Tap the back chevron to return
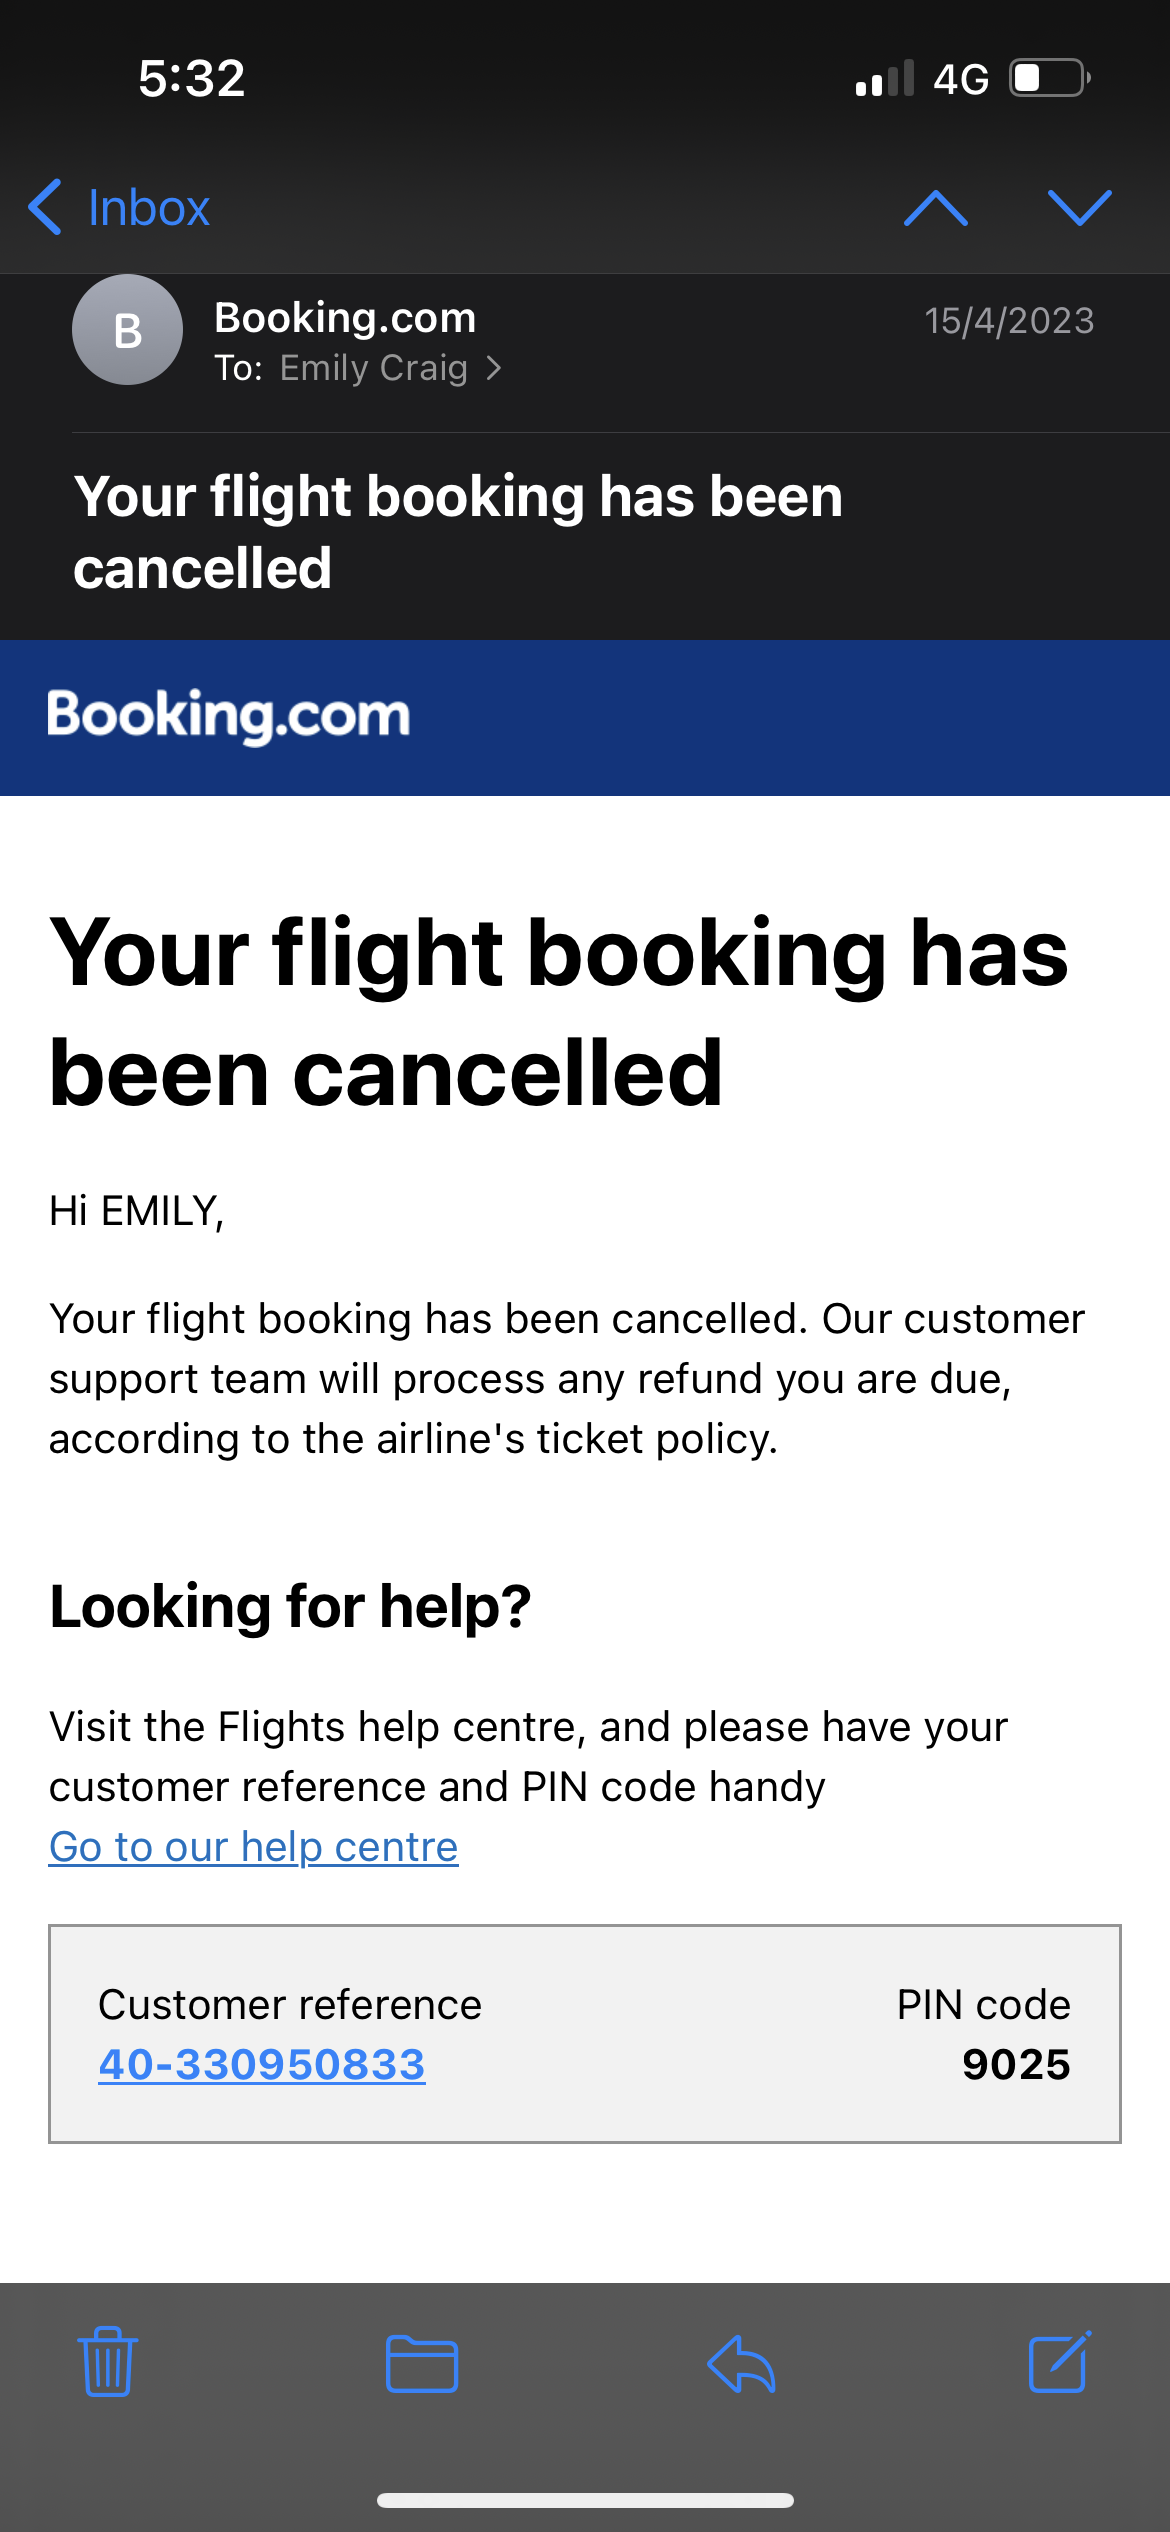 point(46,207)
